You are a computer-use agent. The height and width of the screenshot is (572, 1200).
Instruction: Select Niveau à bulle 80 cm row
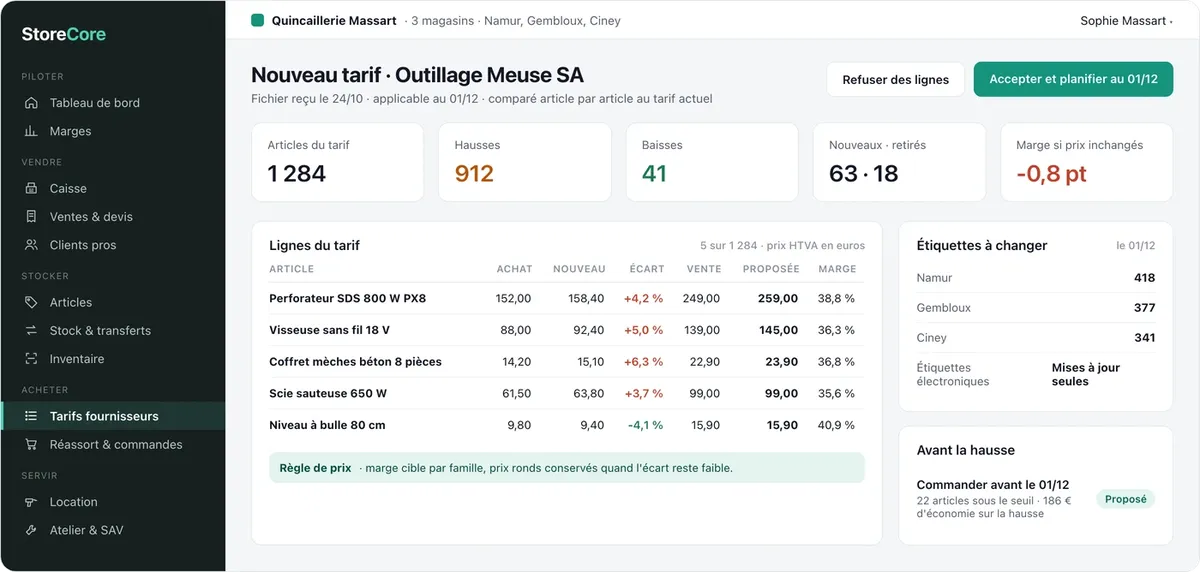567,425
